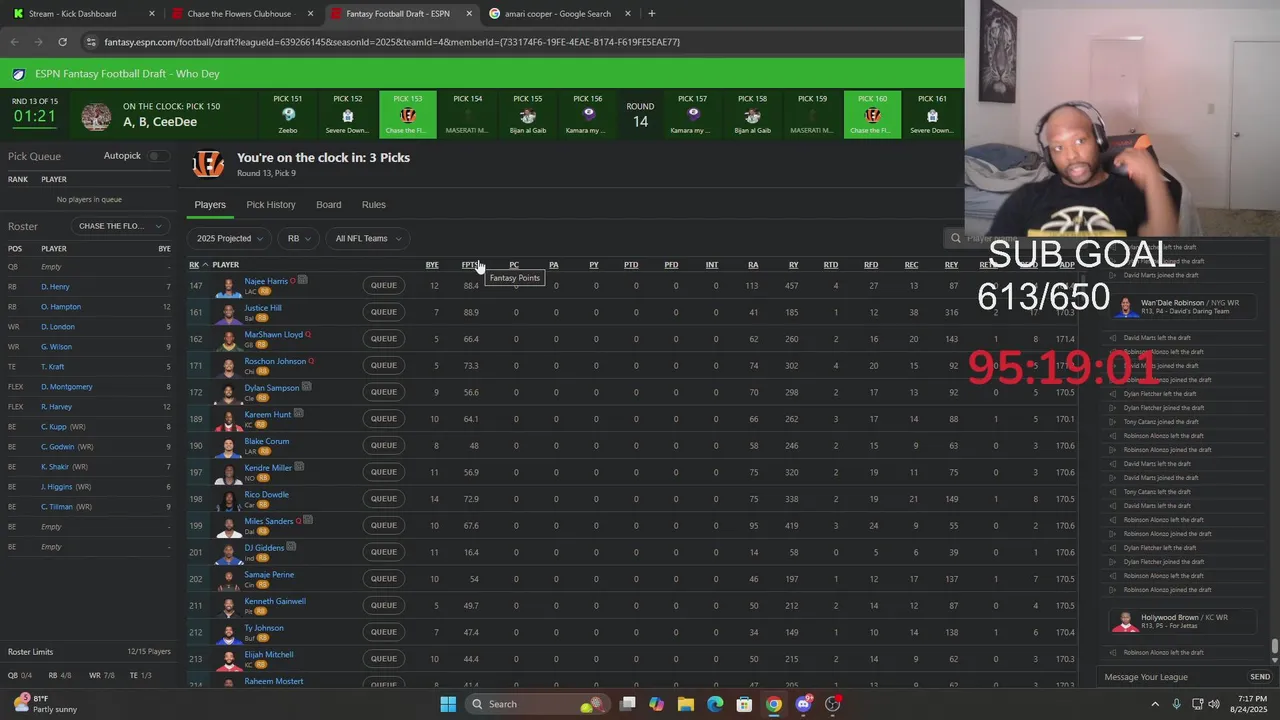Screen dimensions: 1280x720
Task: Queue Kareem Hunt
Action: tap(384, 419)
